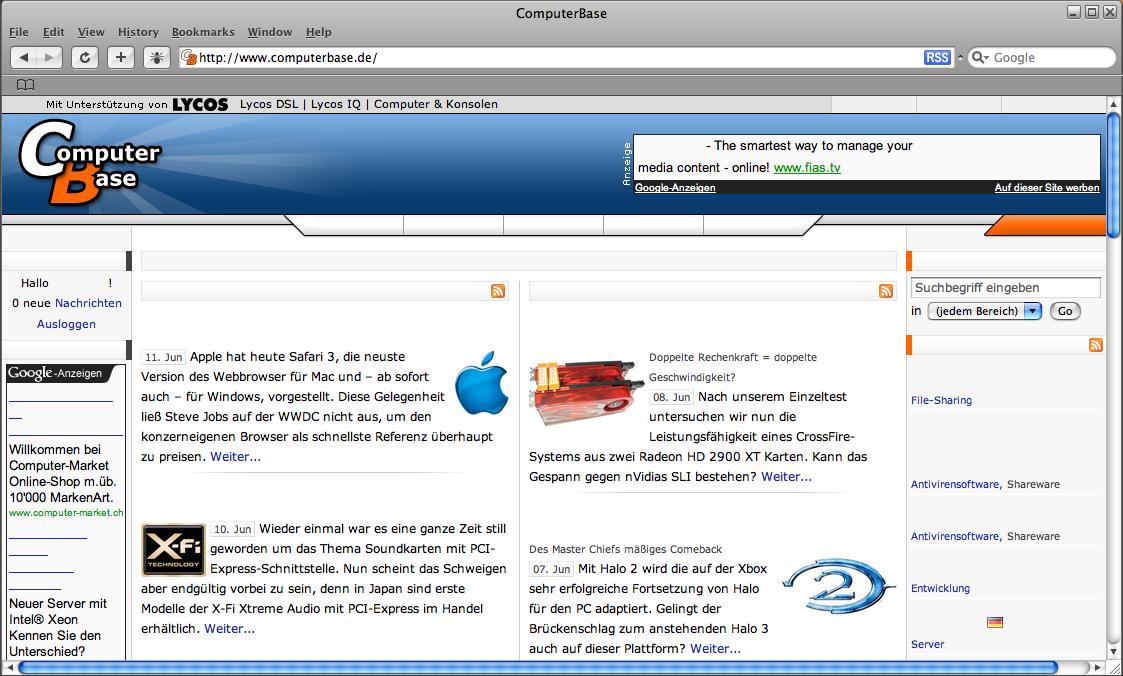The width and height of the screenshot is (1123, 676).
Task: Click the Halo 2 logo image
Action: [838, 586]
